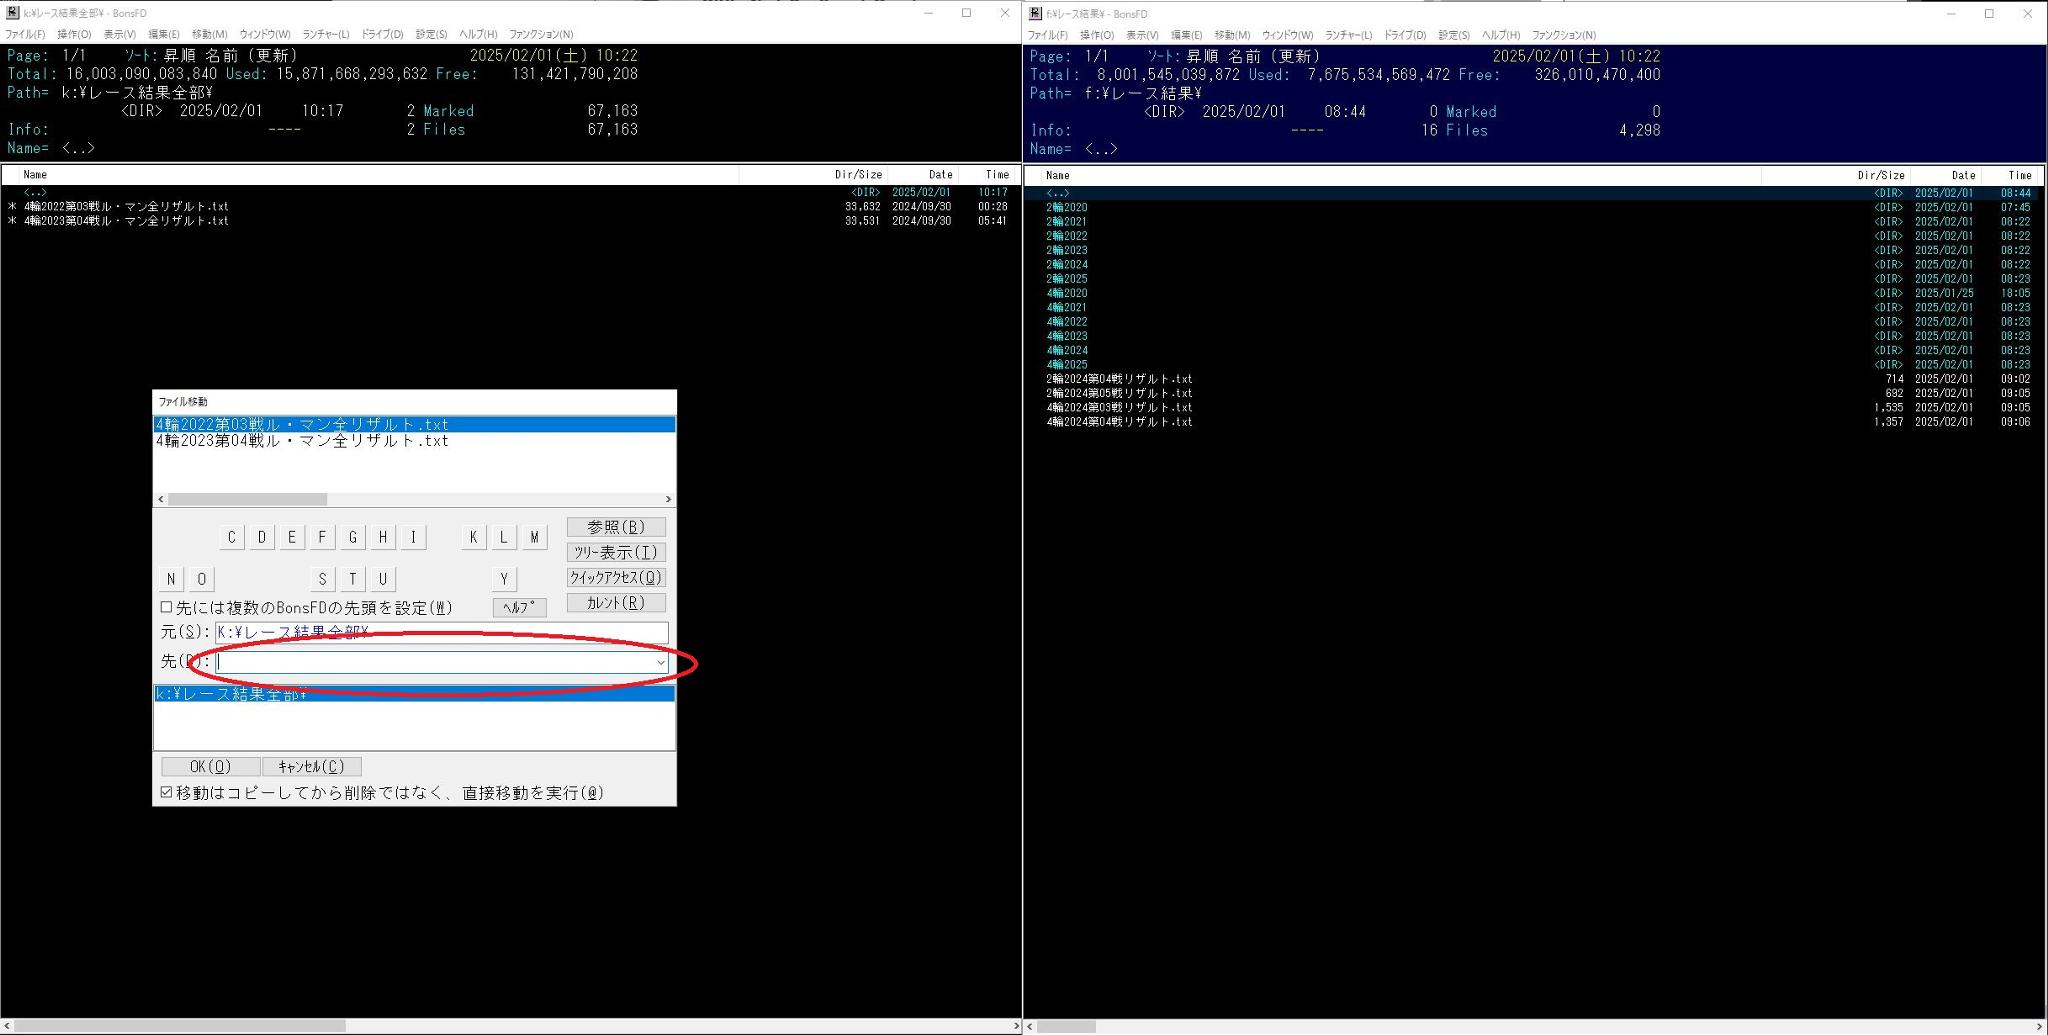Open クイックアクセス(Q) quick access button

[615, 577]
